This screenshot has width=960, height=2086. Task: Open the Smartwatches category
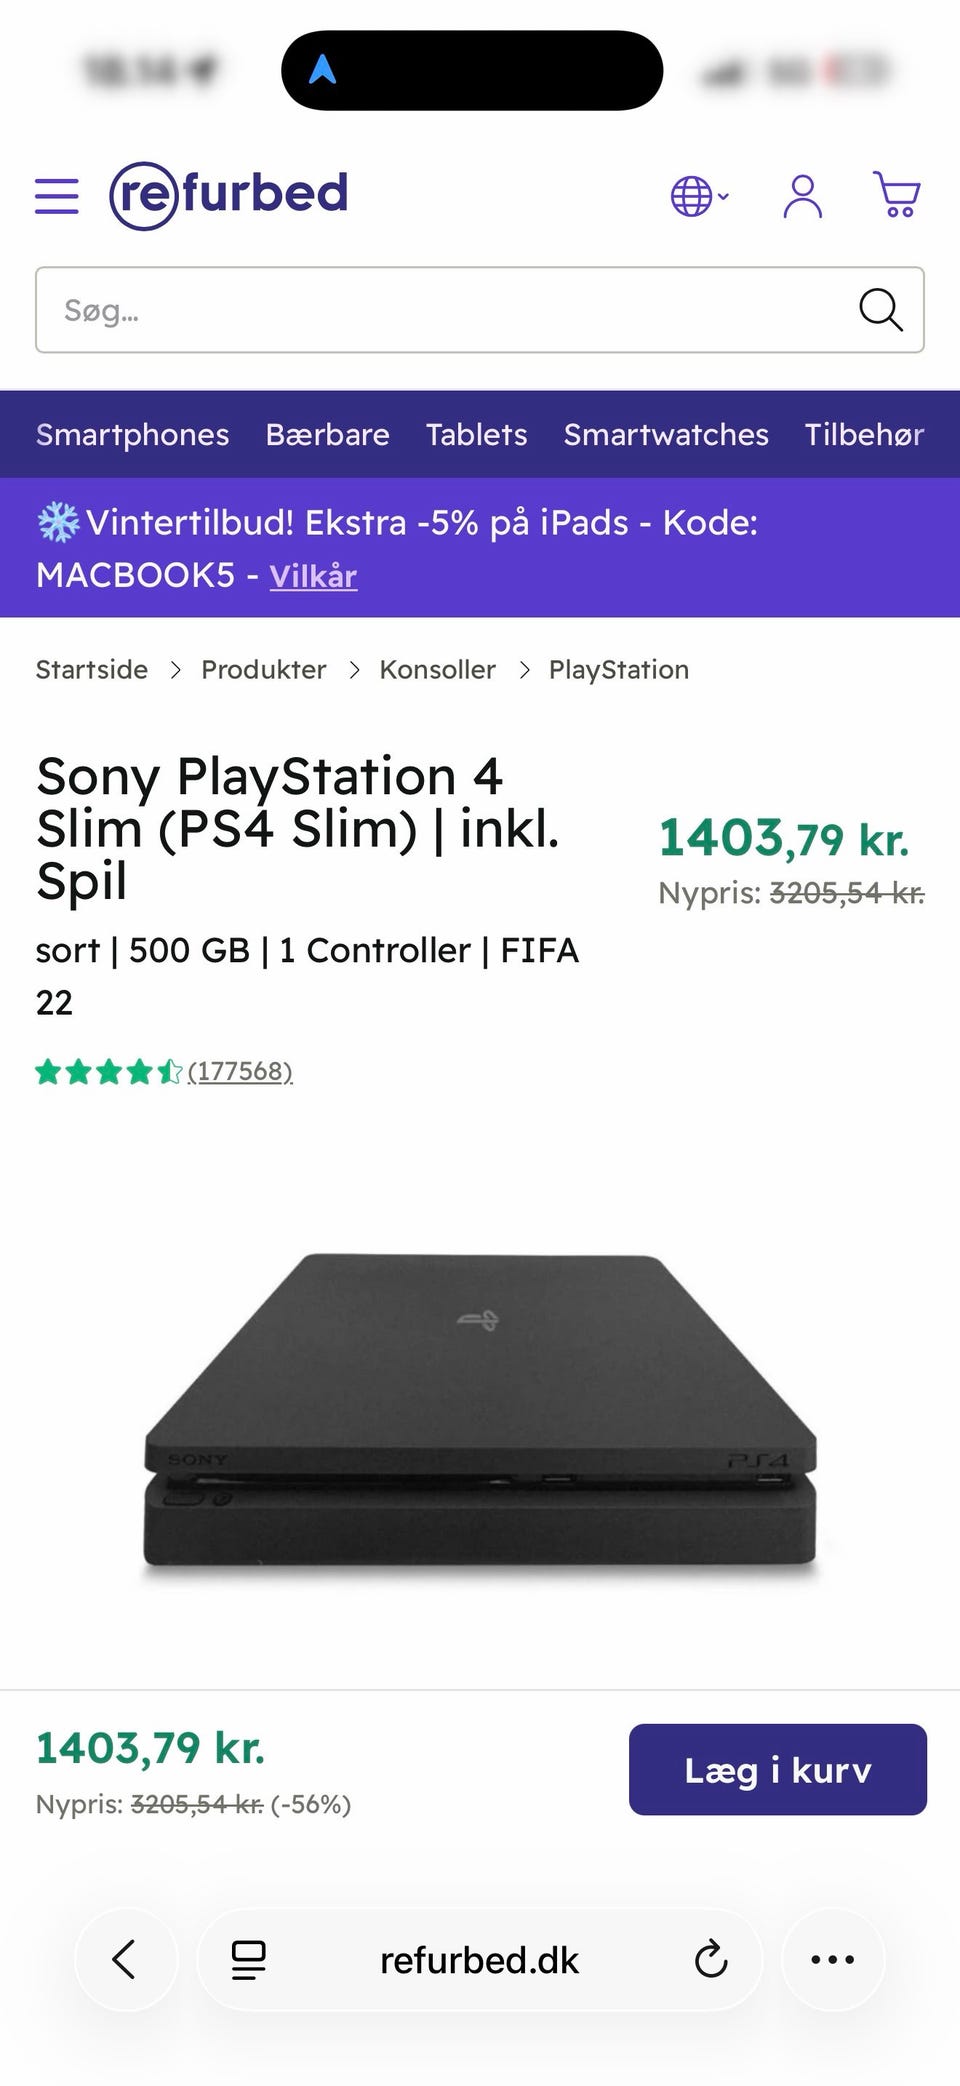(666, 435)
